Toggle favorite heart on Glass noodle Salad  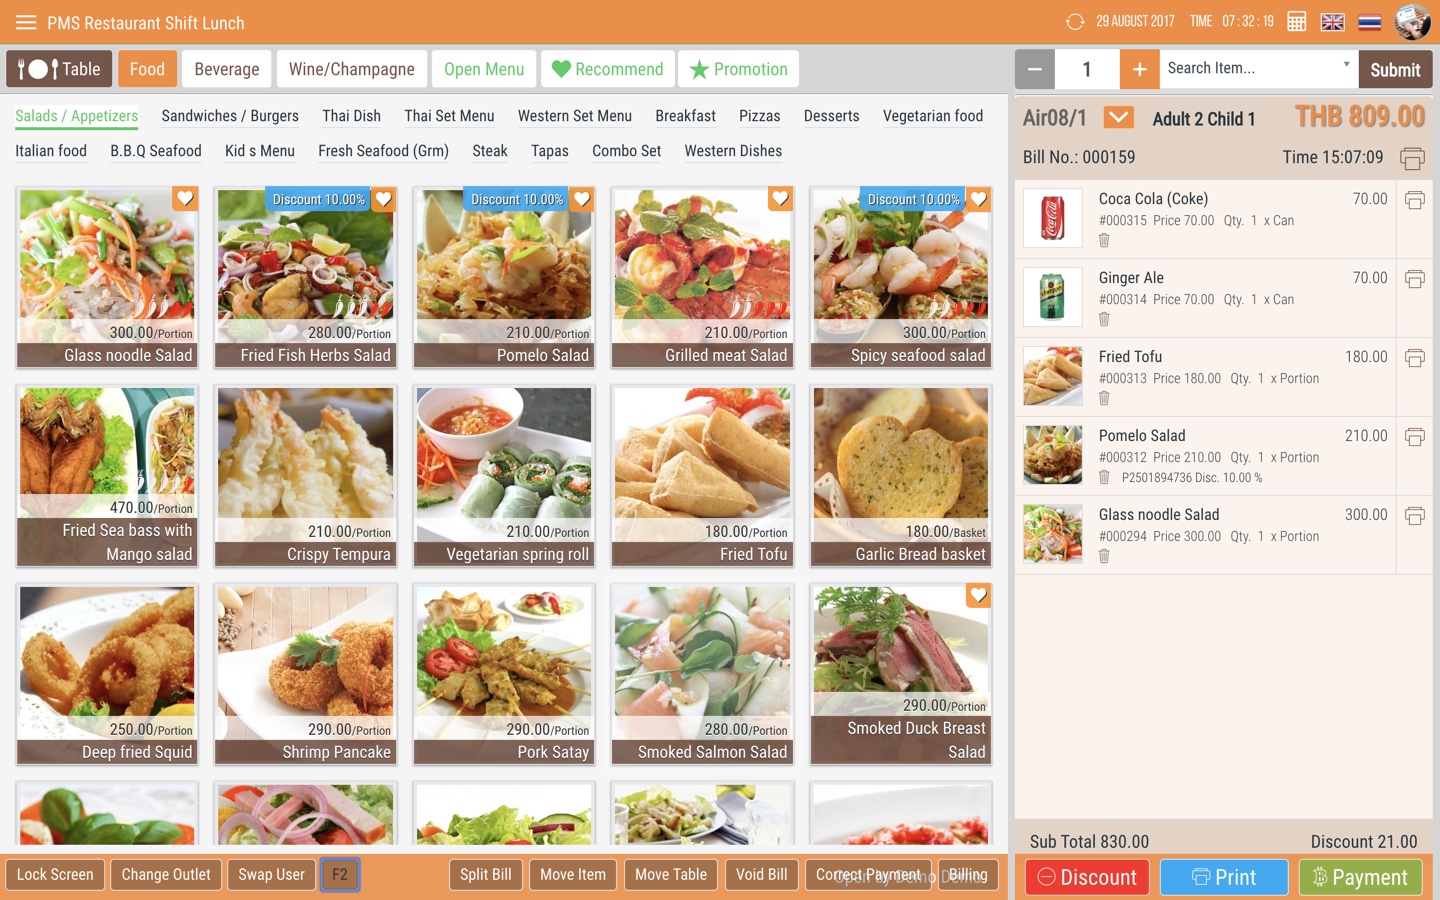coord(184,198)
